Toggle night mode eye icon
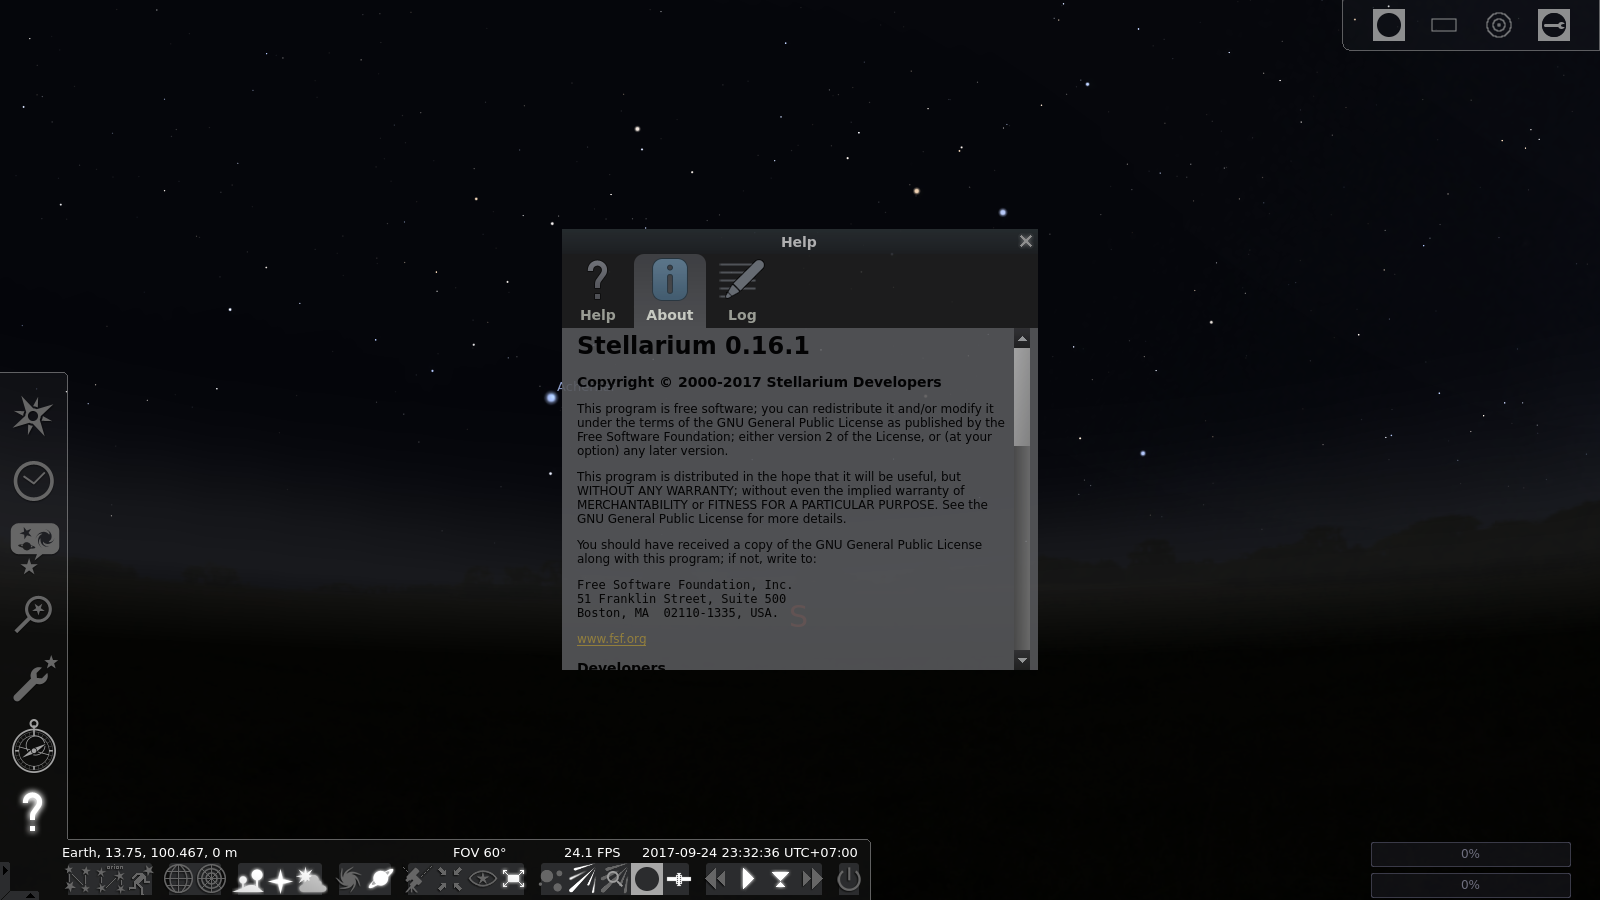1600x900 pixels. click(x=482, y=879)
